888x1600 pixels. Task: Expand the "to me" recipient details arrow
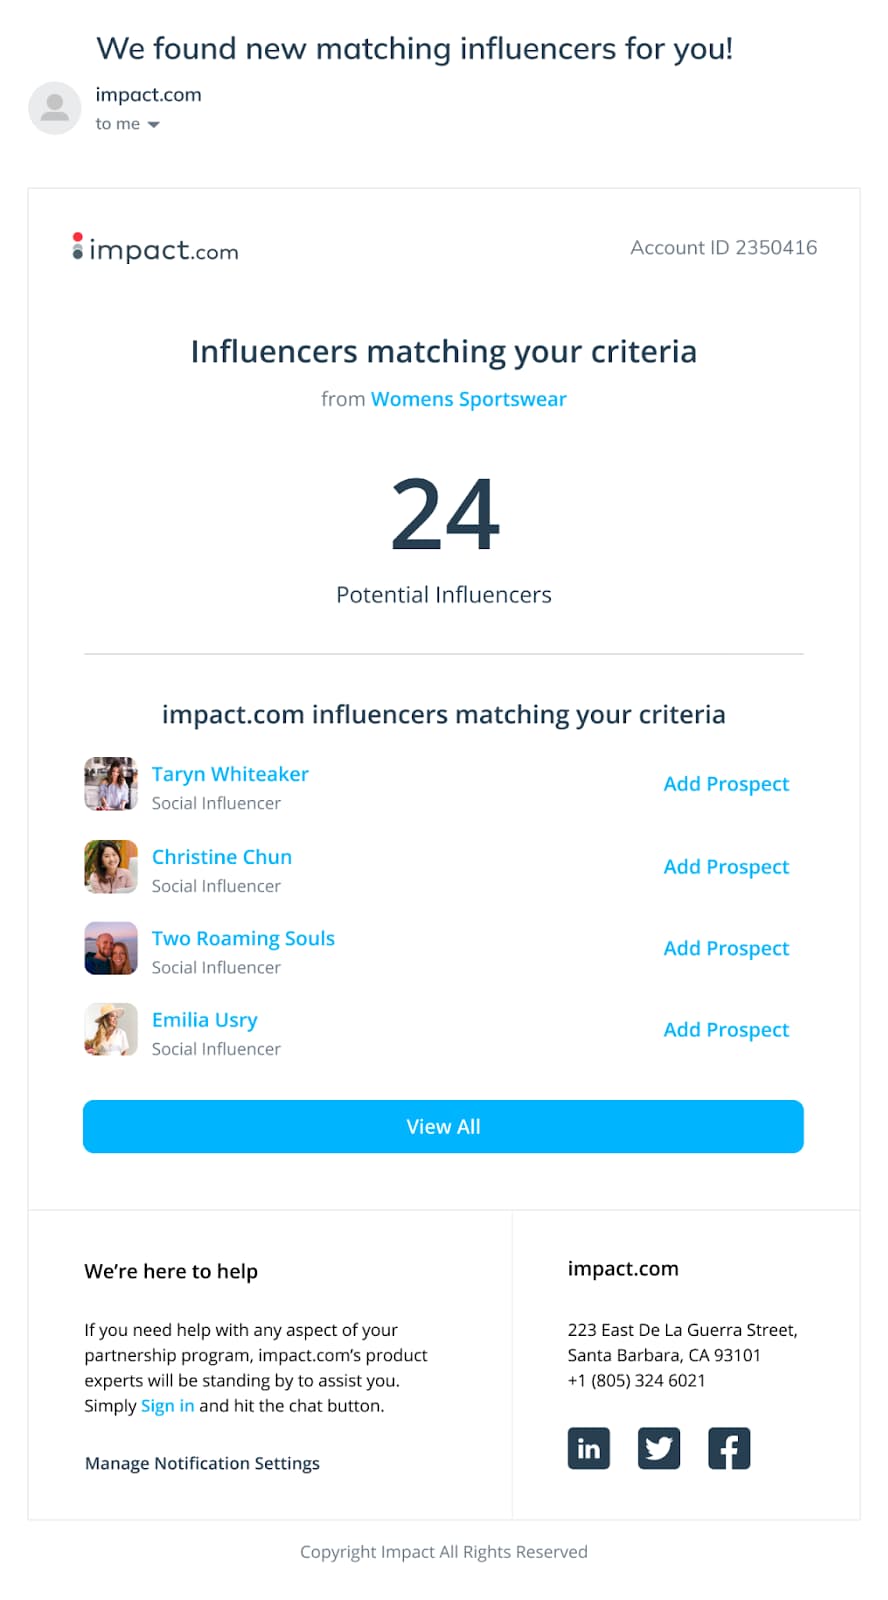(x=153, y=125)
